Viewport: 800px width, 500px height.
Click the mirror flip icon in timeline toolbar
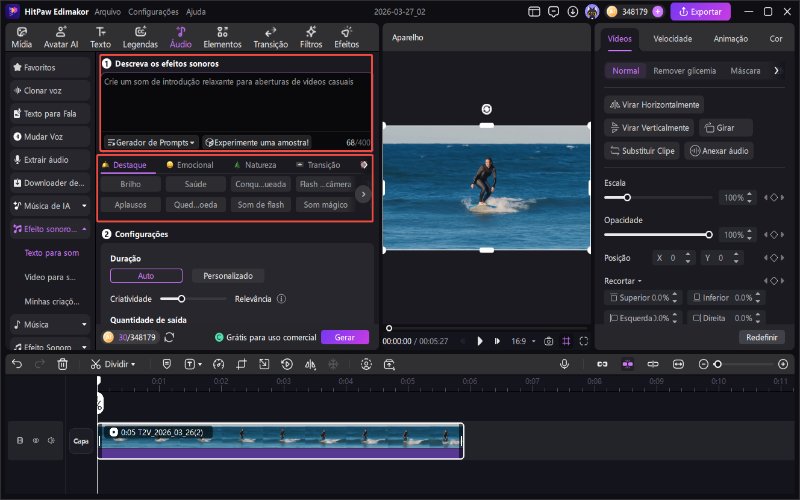pos(310,364)
